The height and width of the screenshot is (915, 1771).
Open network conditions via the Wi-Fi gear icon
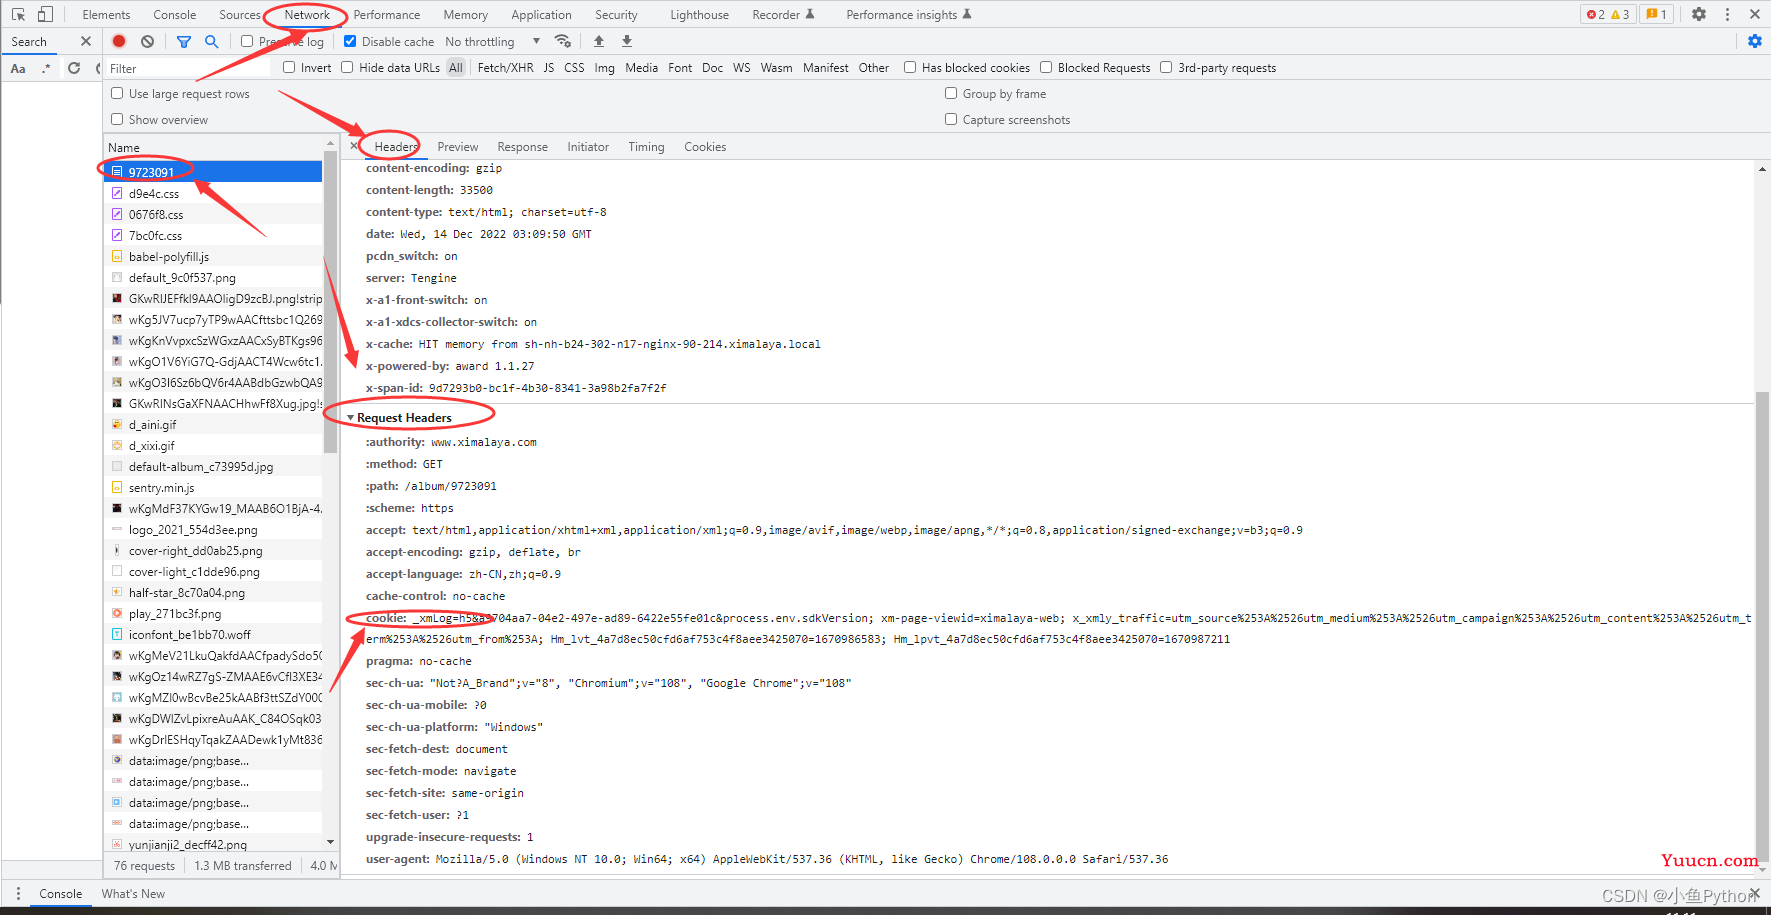(x=563, y=41)
